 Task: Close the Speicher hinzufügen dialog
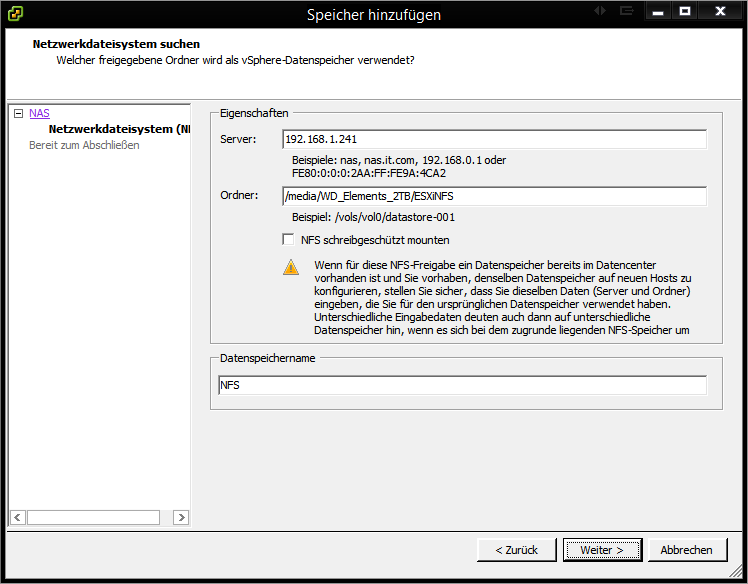[721, 11]
